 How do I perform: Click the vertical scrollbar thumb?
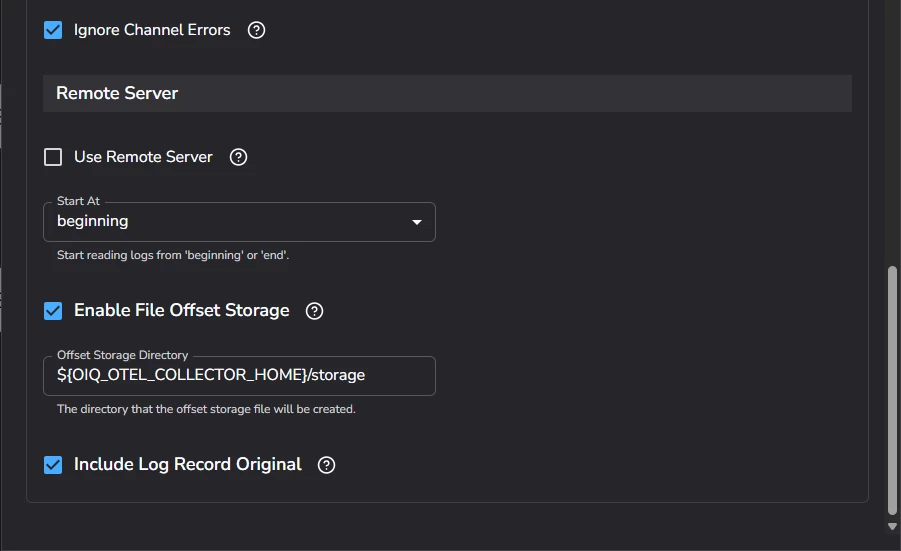892,390
